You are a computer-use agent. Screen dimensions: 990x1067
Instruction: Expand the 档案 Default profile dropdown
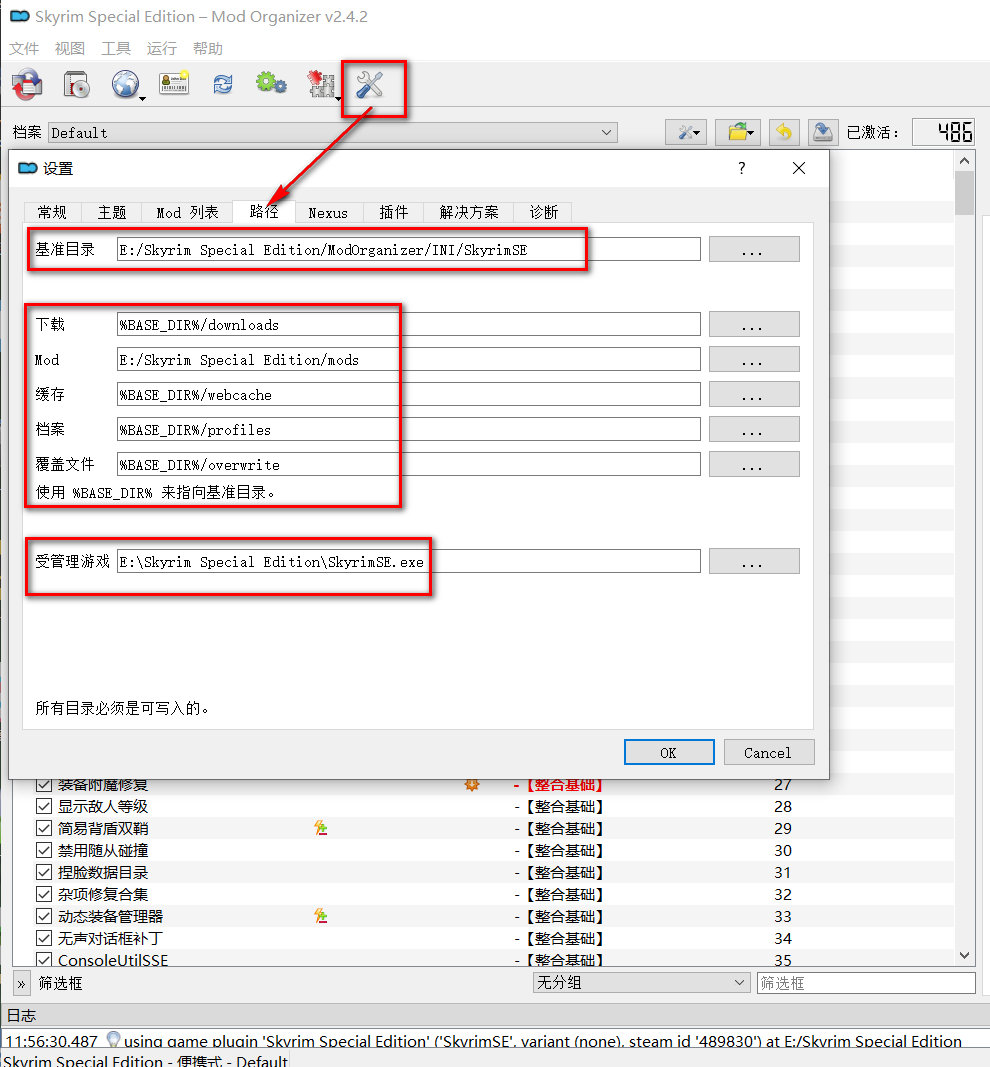332,132
